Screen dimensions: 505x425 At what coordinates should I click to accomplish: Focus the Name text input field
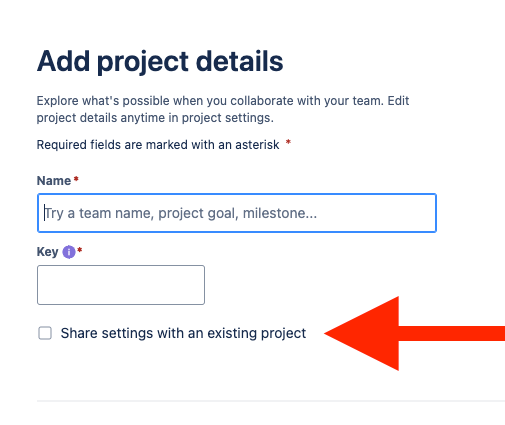click(x=237, y=213)
